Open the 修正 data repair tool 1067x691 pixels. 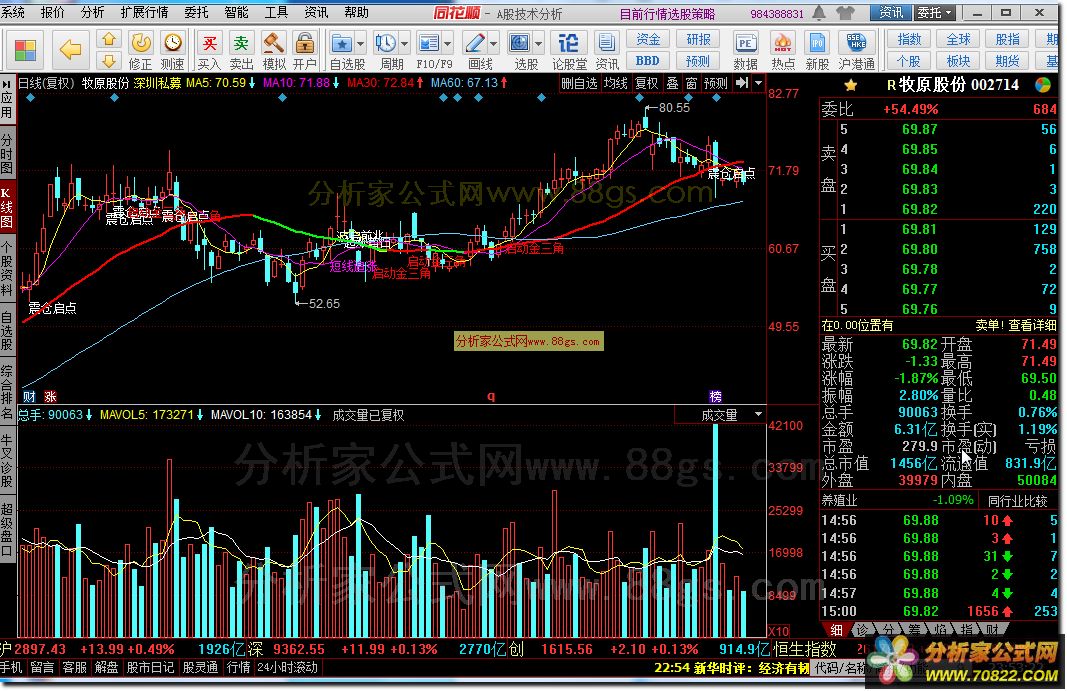coord(141,52)
